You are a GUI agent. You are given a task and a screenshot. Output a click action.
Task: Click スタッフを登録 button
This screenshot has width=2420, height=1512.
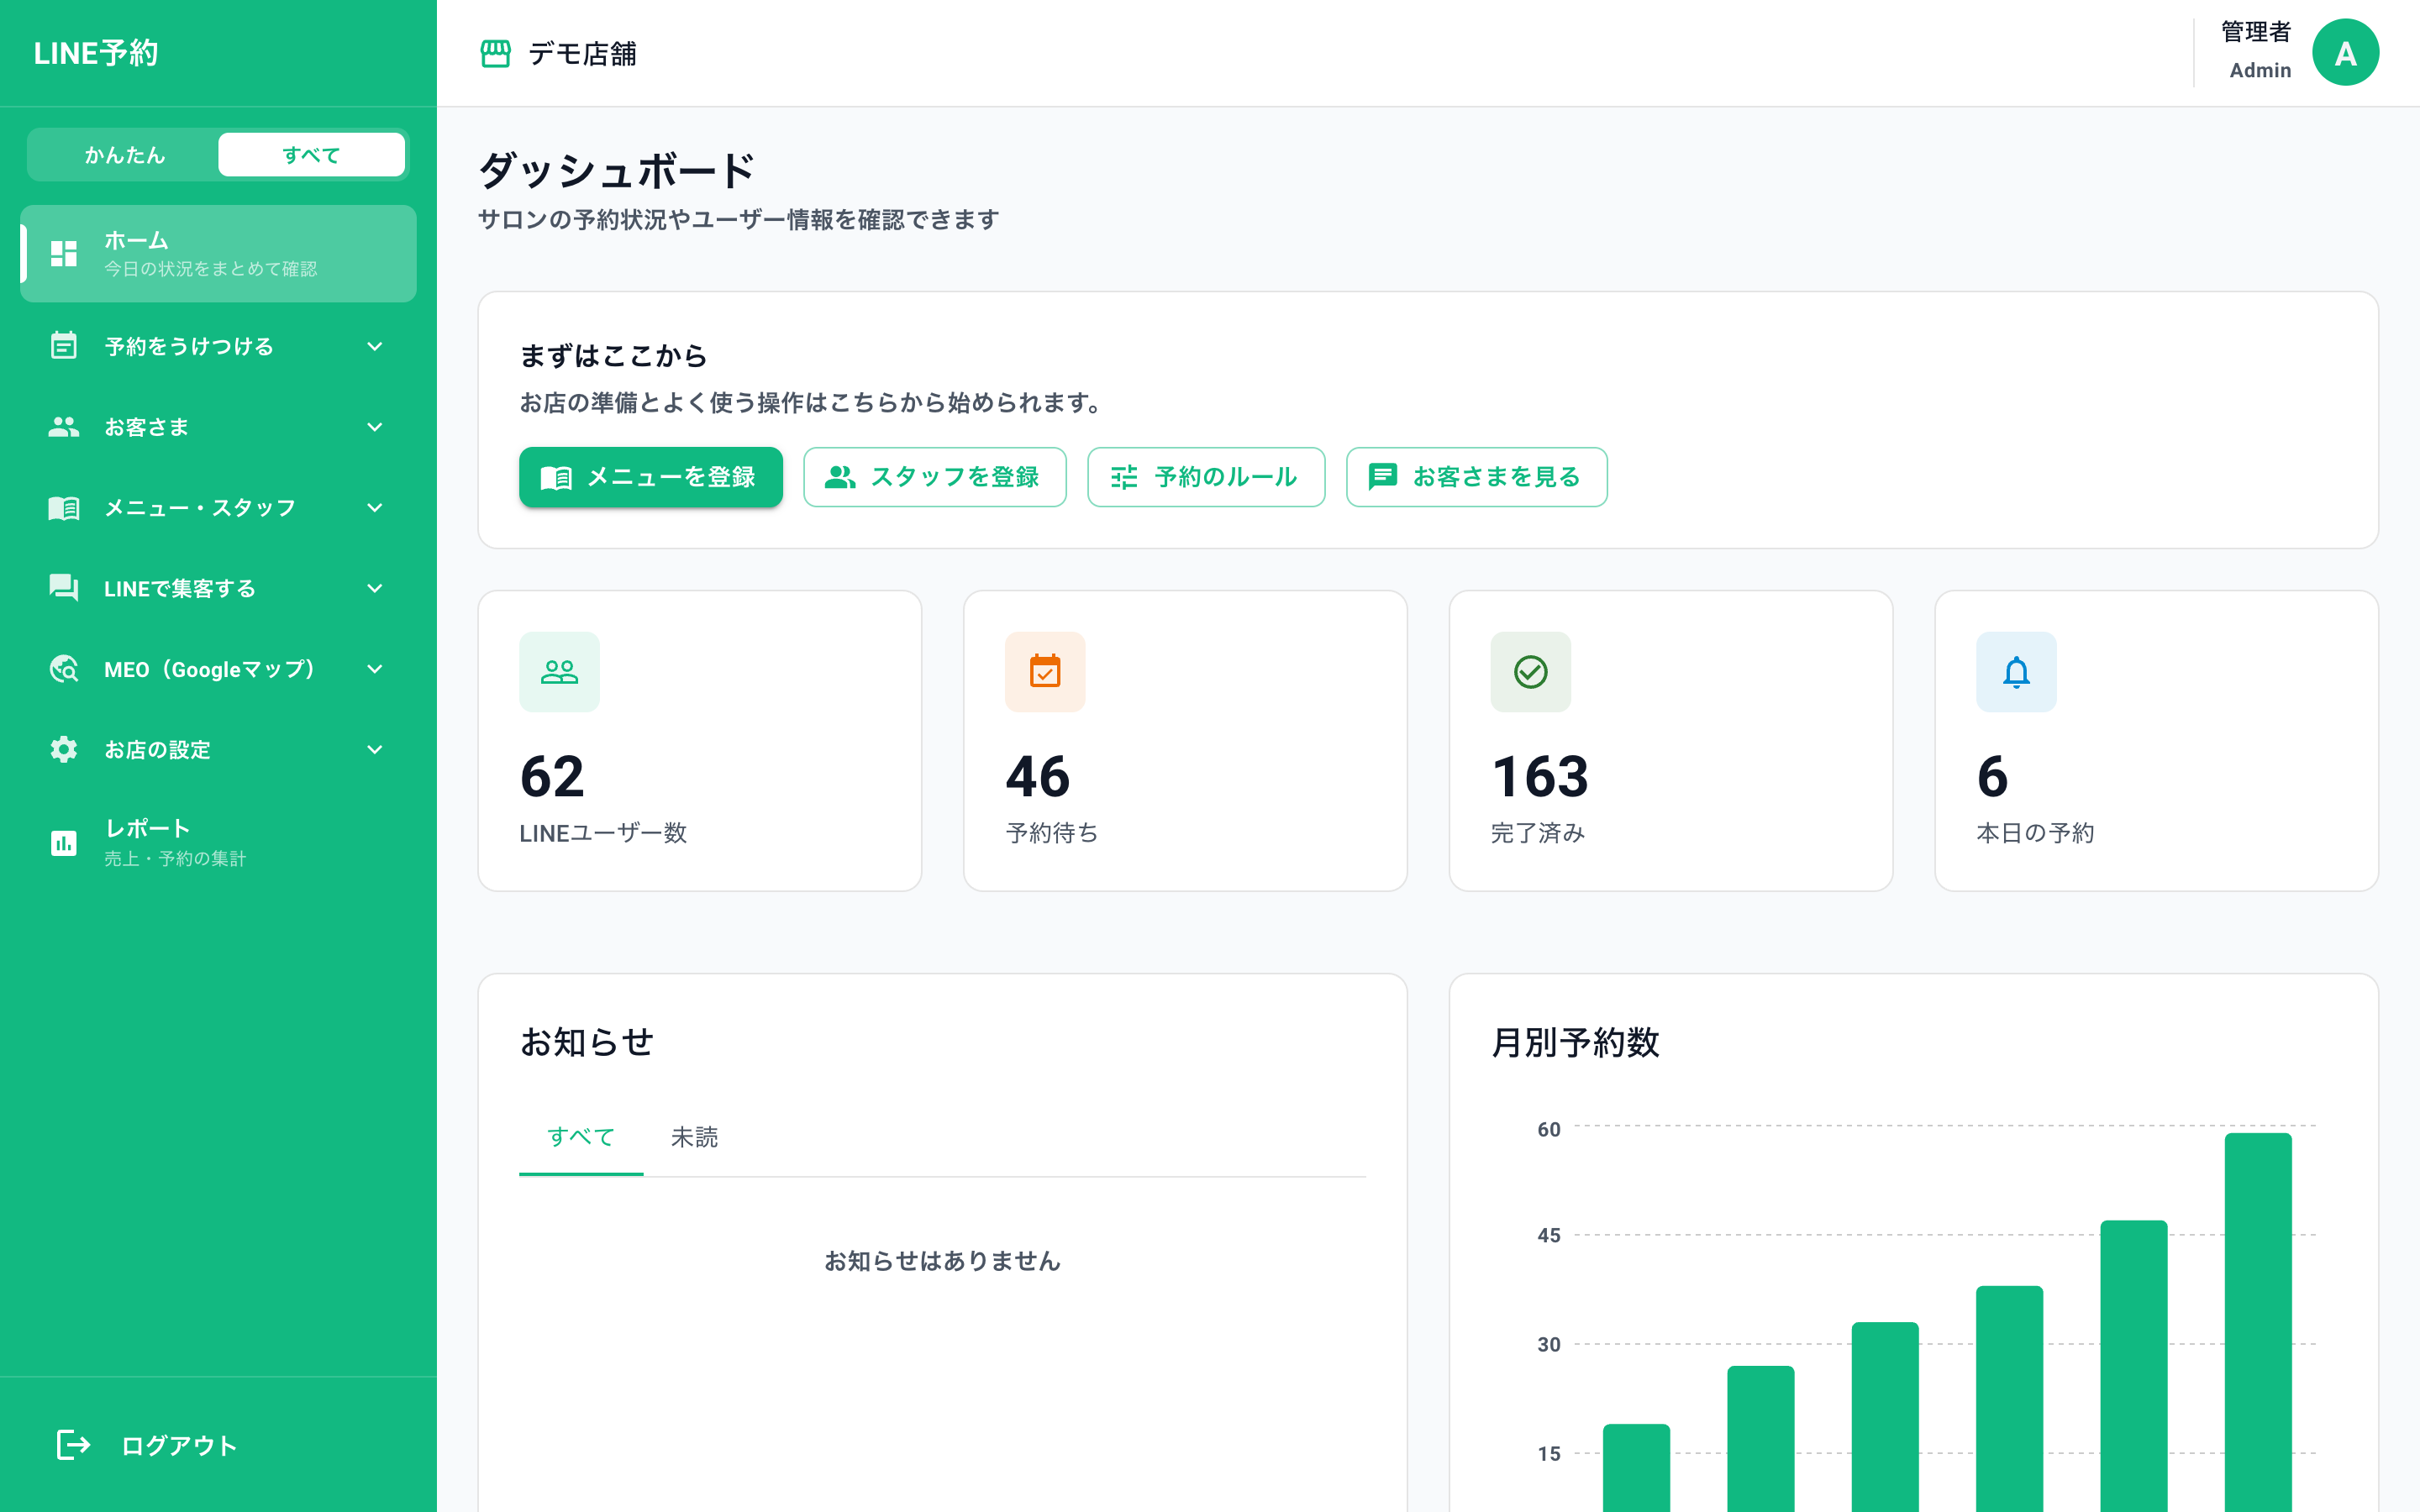click(x=934, y=477)
